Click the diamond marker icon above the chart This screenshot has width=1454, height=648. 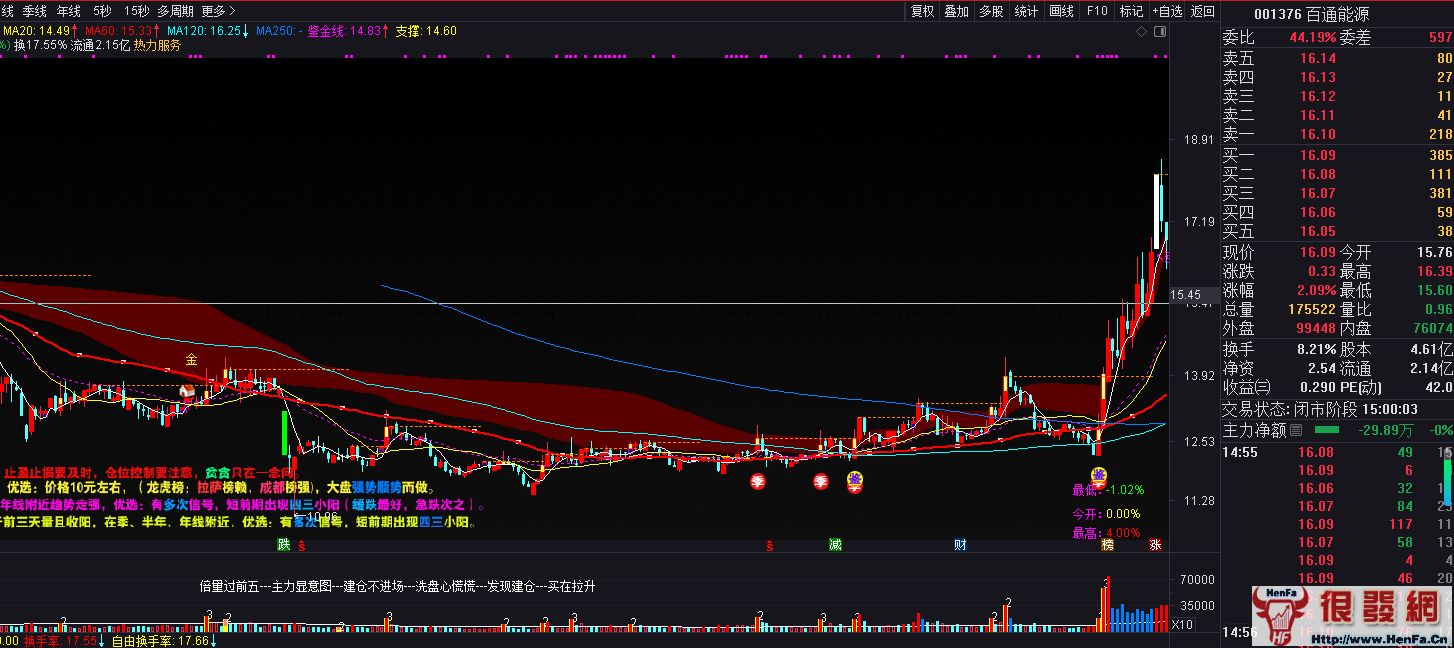(x=1142, y=32)
